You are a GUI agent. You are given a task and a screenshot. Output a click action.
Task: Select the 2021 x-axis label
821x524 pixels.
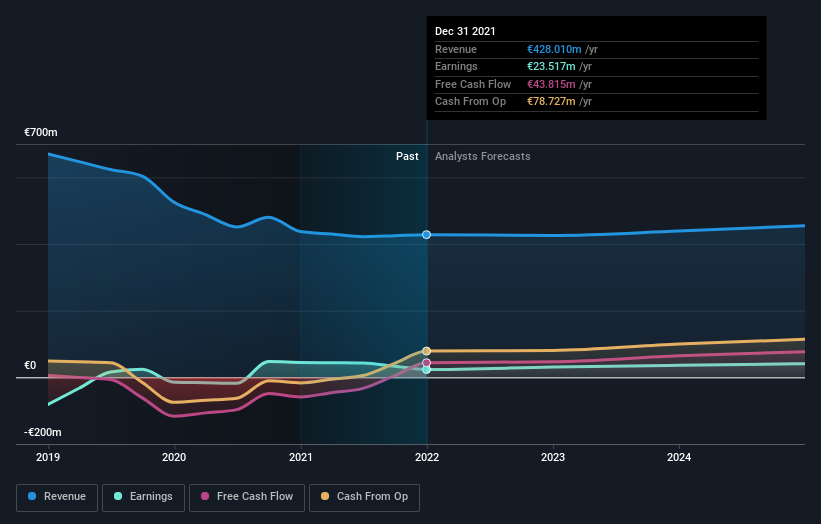pyautogui.click(x=301, y=457)
